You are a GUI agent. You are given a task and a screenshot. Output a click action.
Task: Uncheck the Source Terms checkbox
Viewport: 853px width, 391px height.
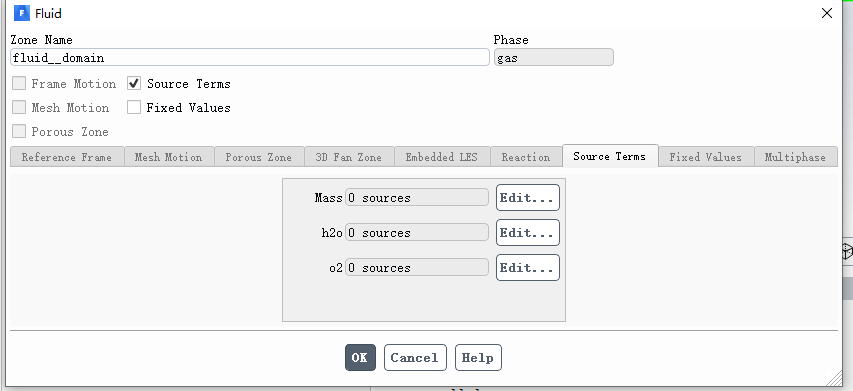click(134, 83)
